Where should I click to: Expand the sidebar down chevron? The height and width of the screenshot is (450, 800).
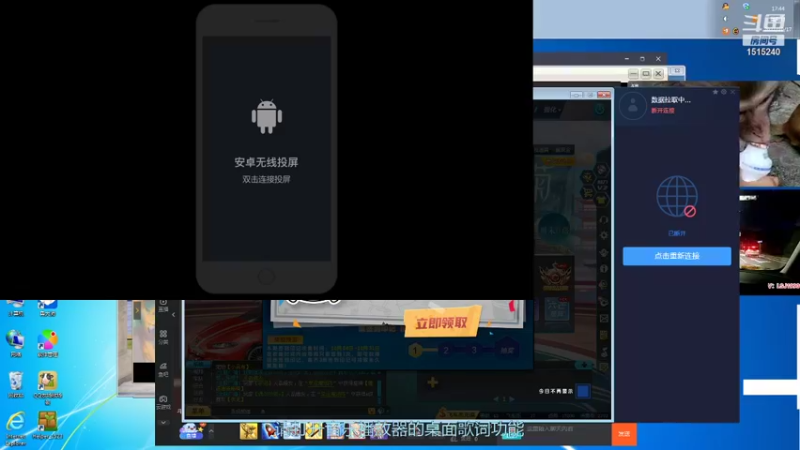tap(163, 422)
